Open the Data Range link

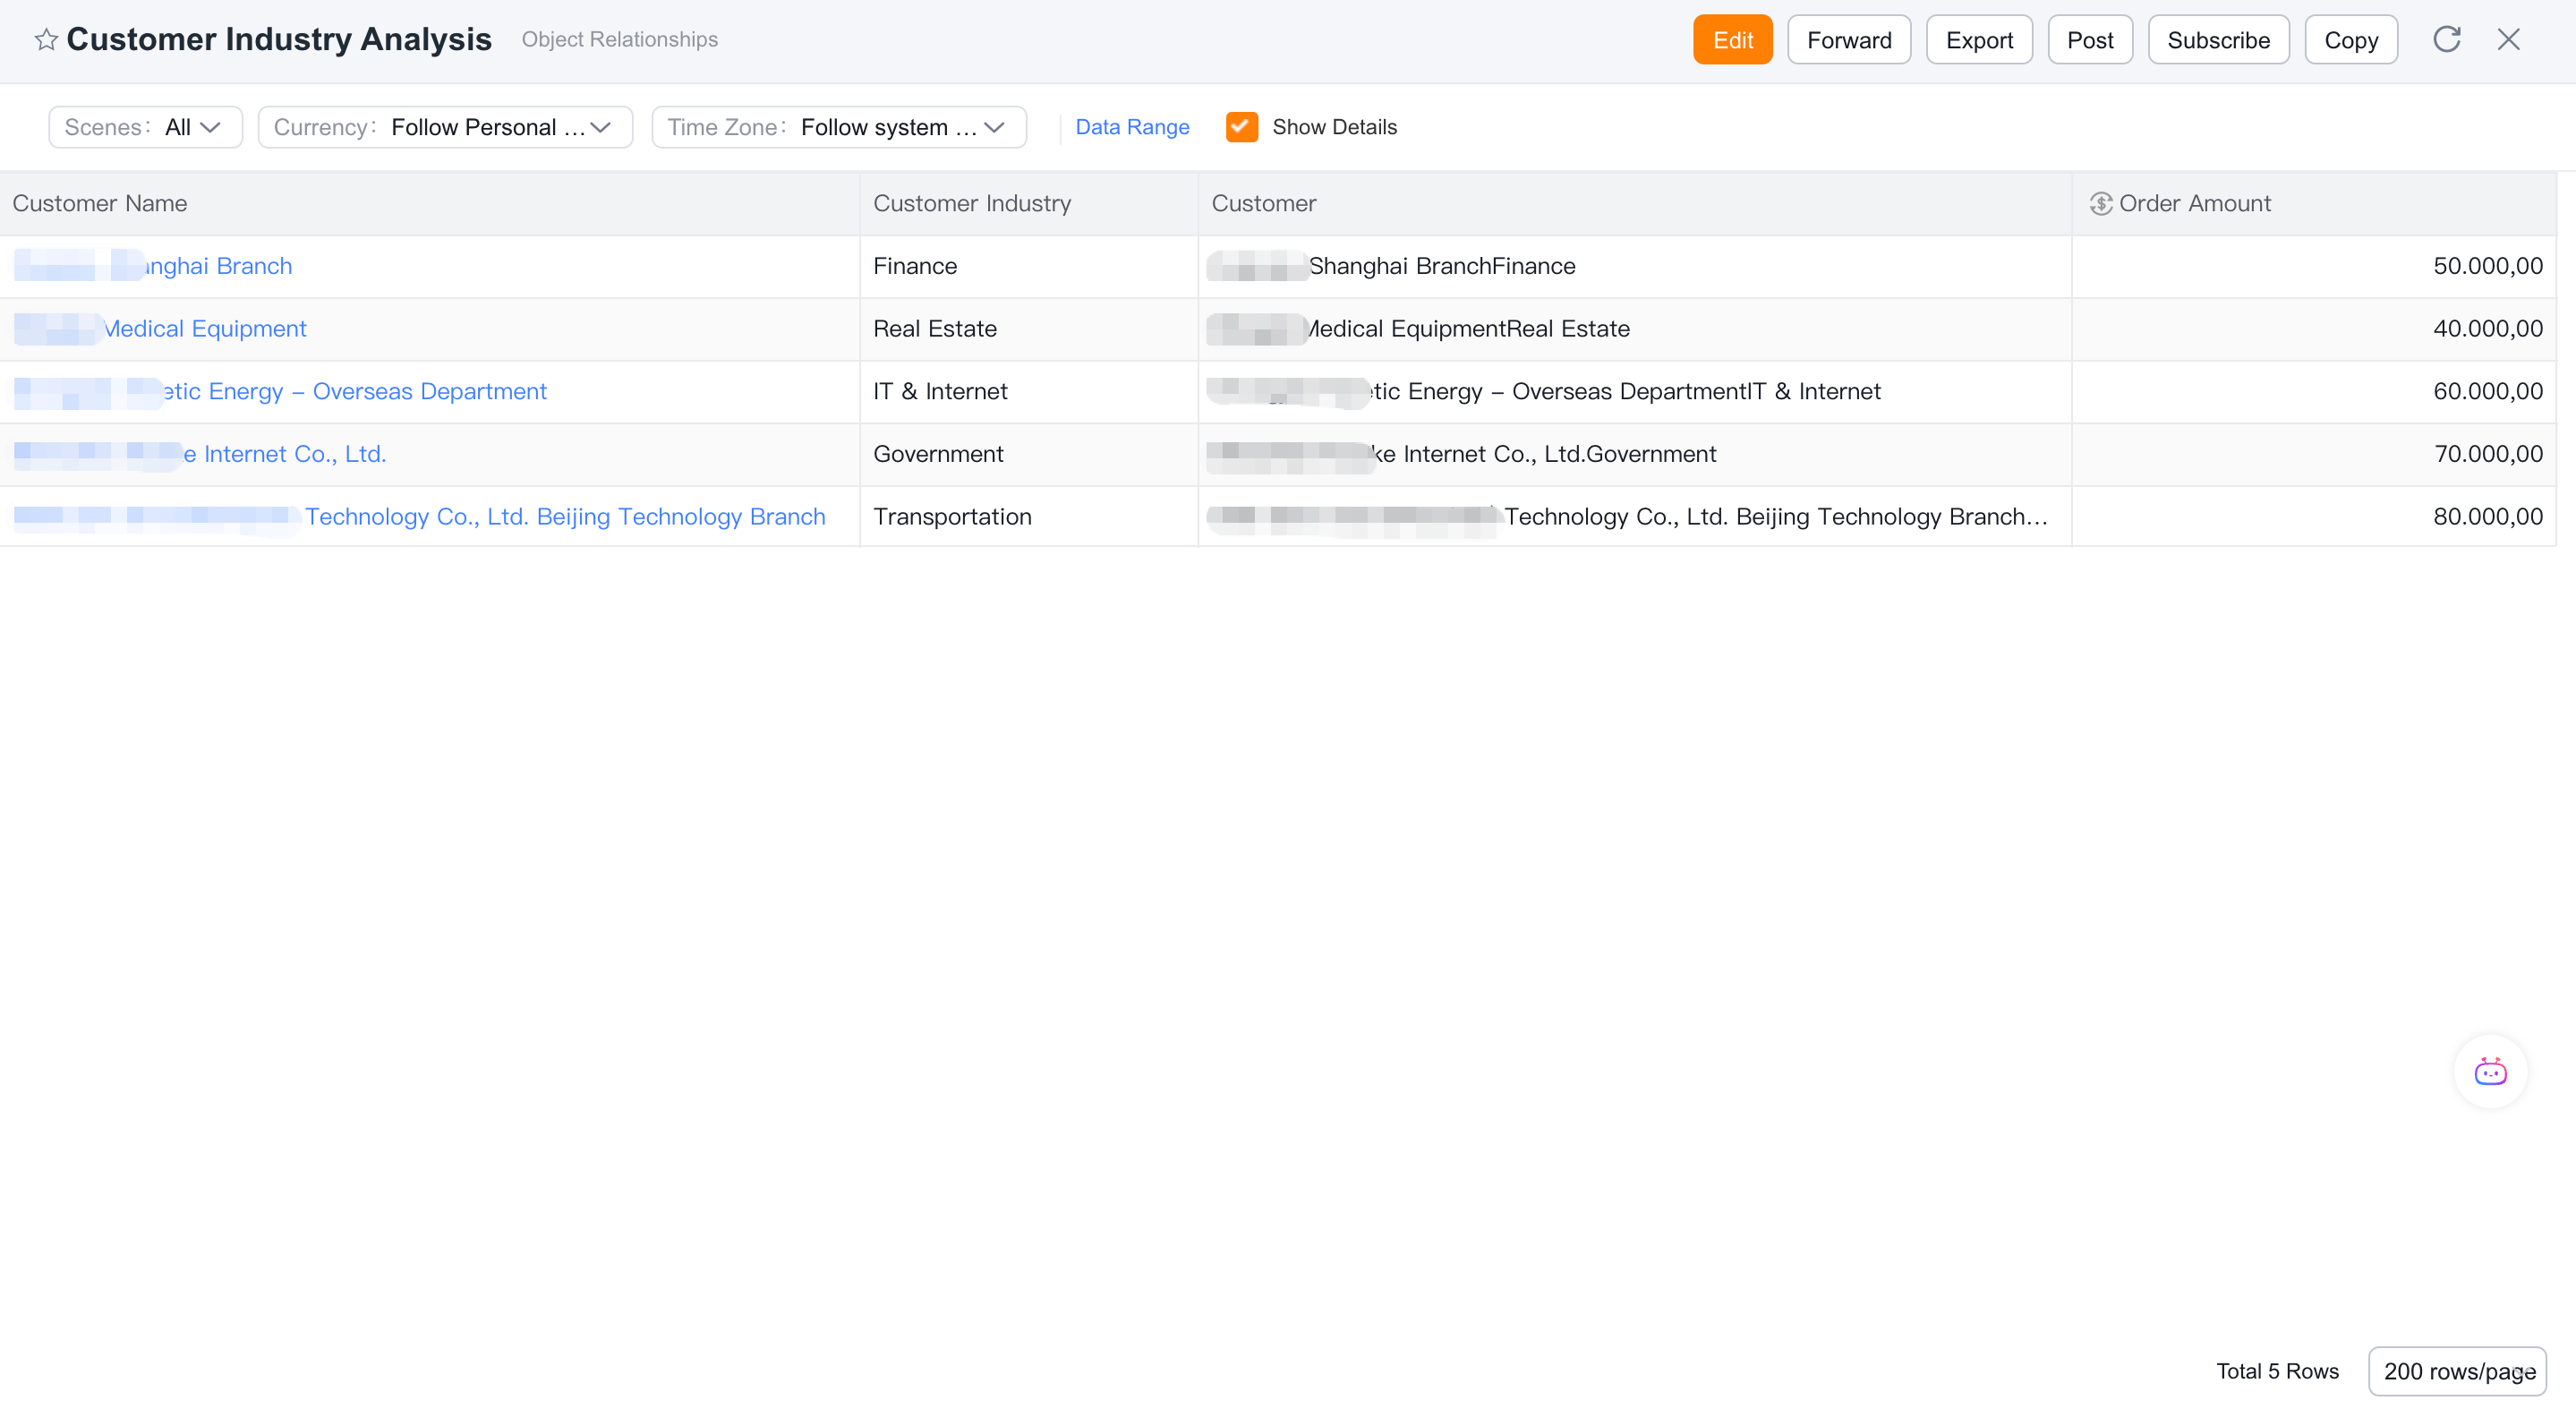pyautogui.click(x=1132, y=127)
